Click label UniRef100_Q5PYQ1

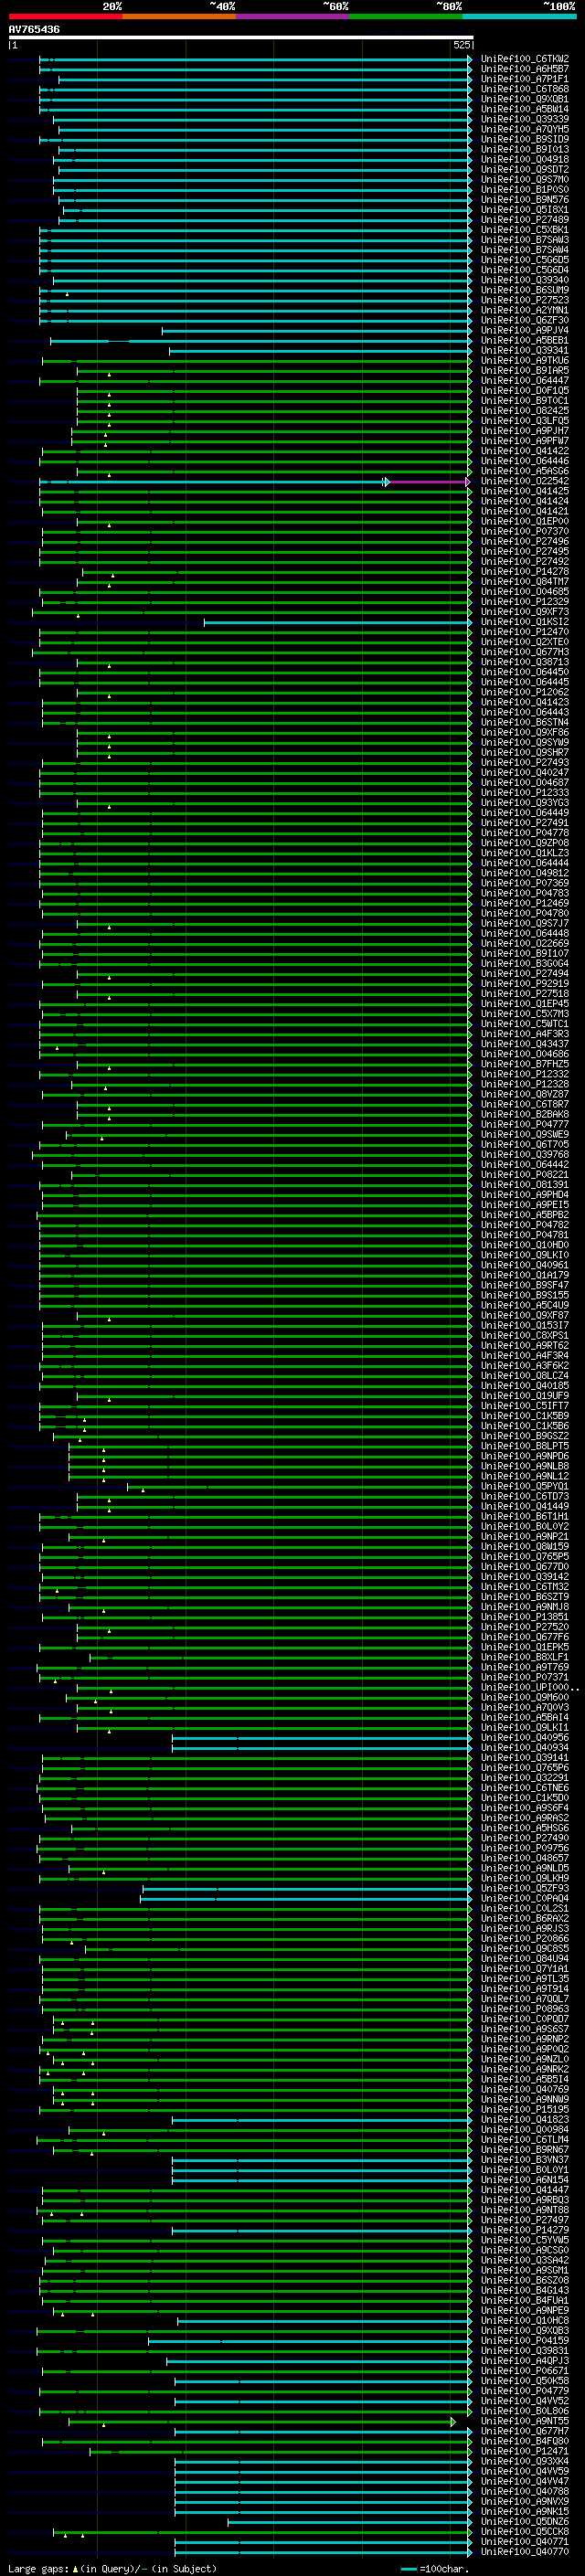(525, 1486)
